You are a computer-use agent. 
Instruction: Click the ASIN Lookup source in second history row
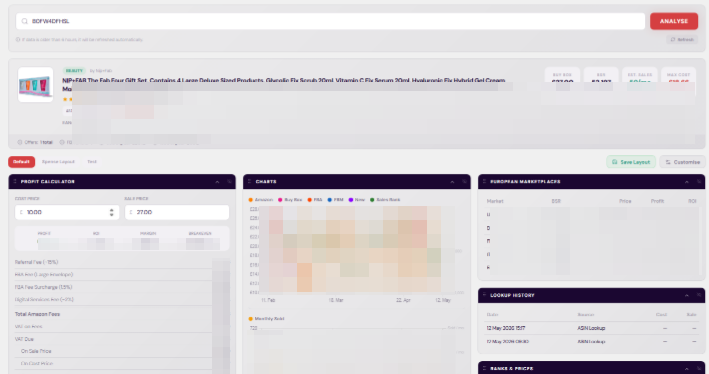pyautogui.click(x=591, y=342)
